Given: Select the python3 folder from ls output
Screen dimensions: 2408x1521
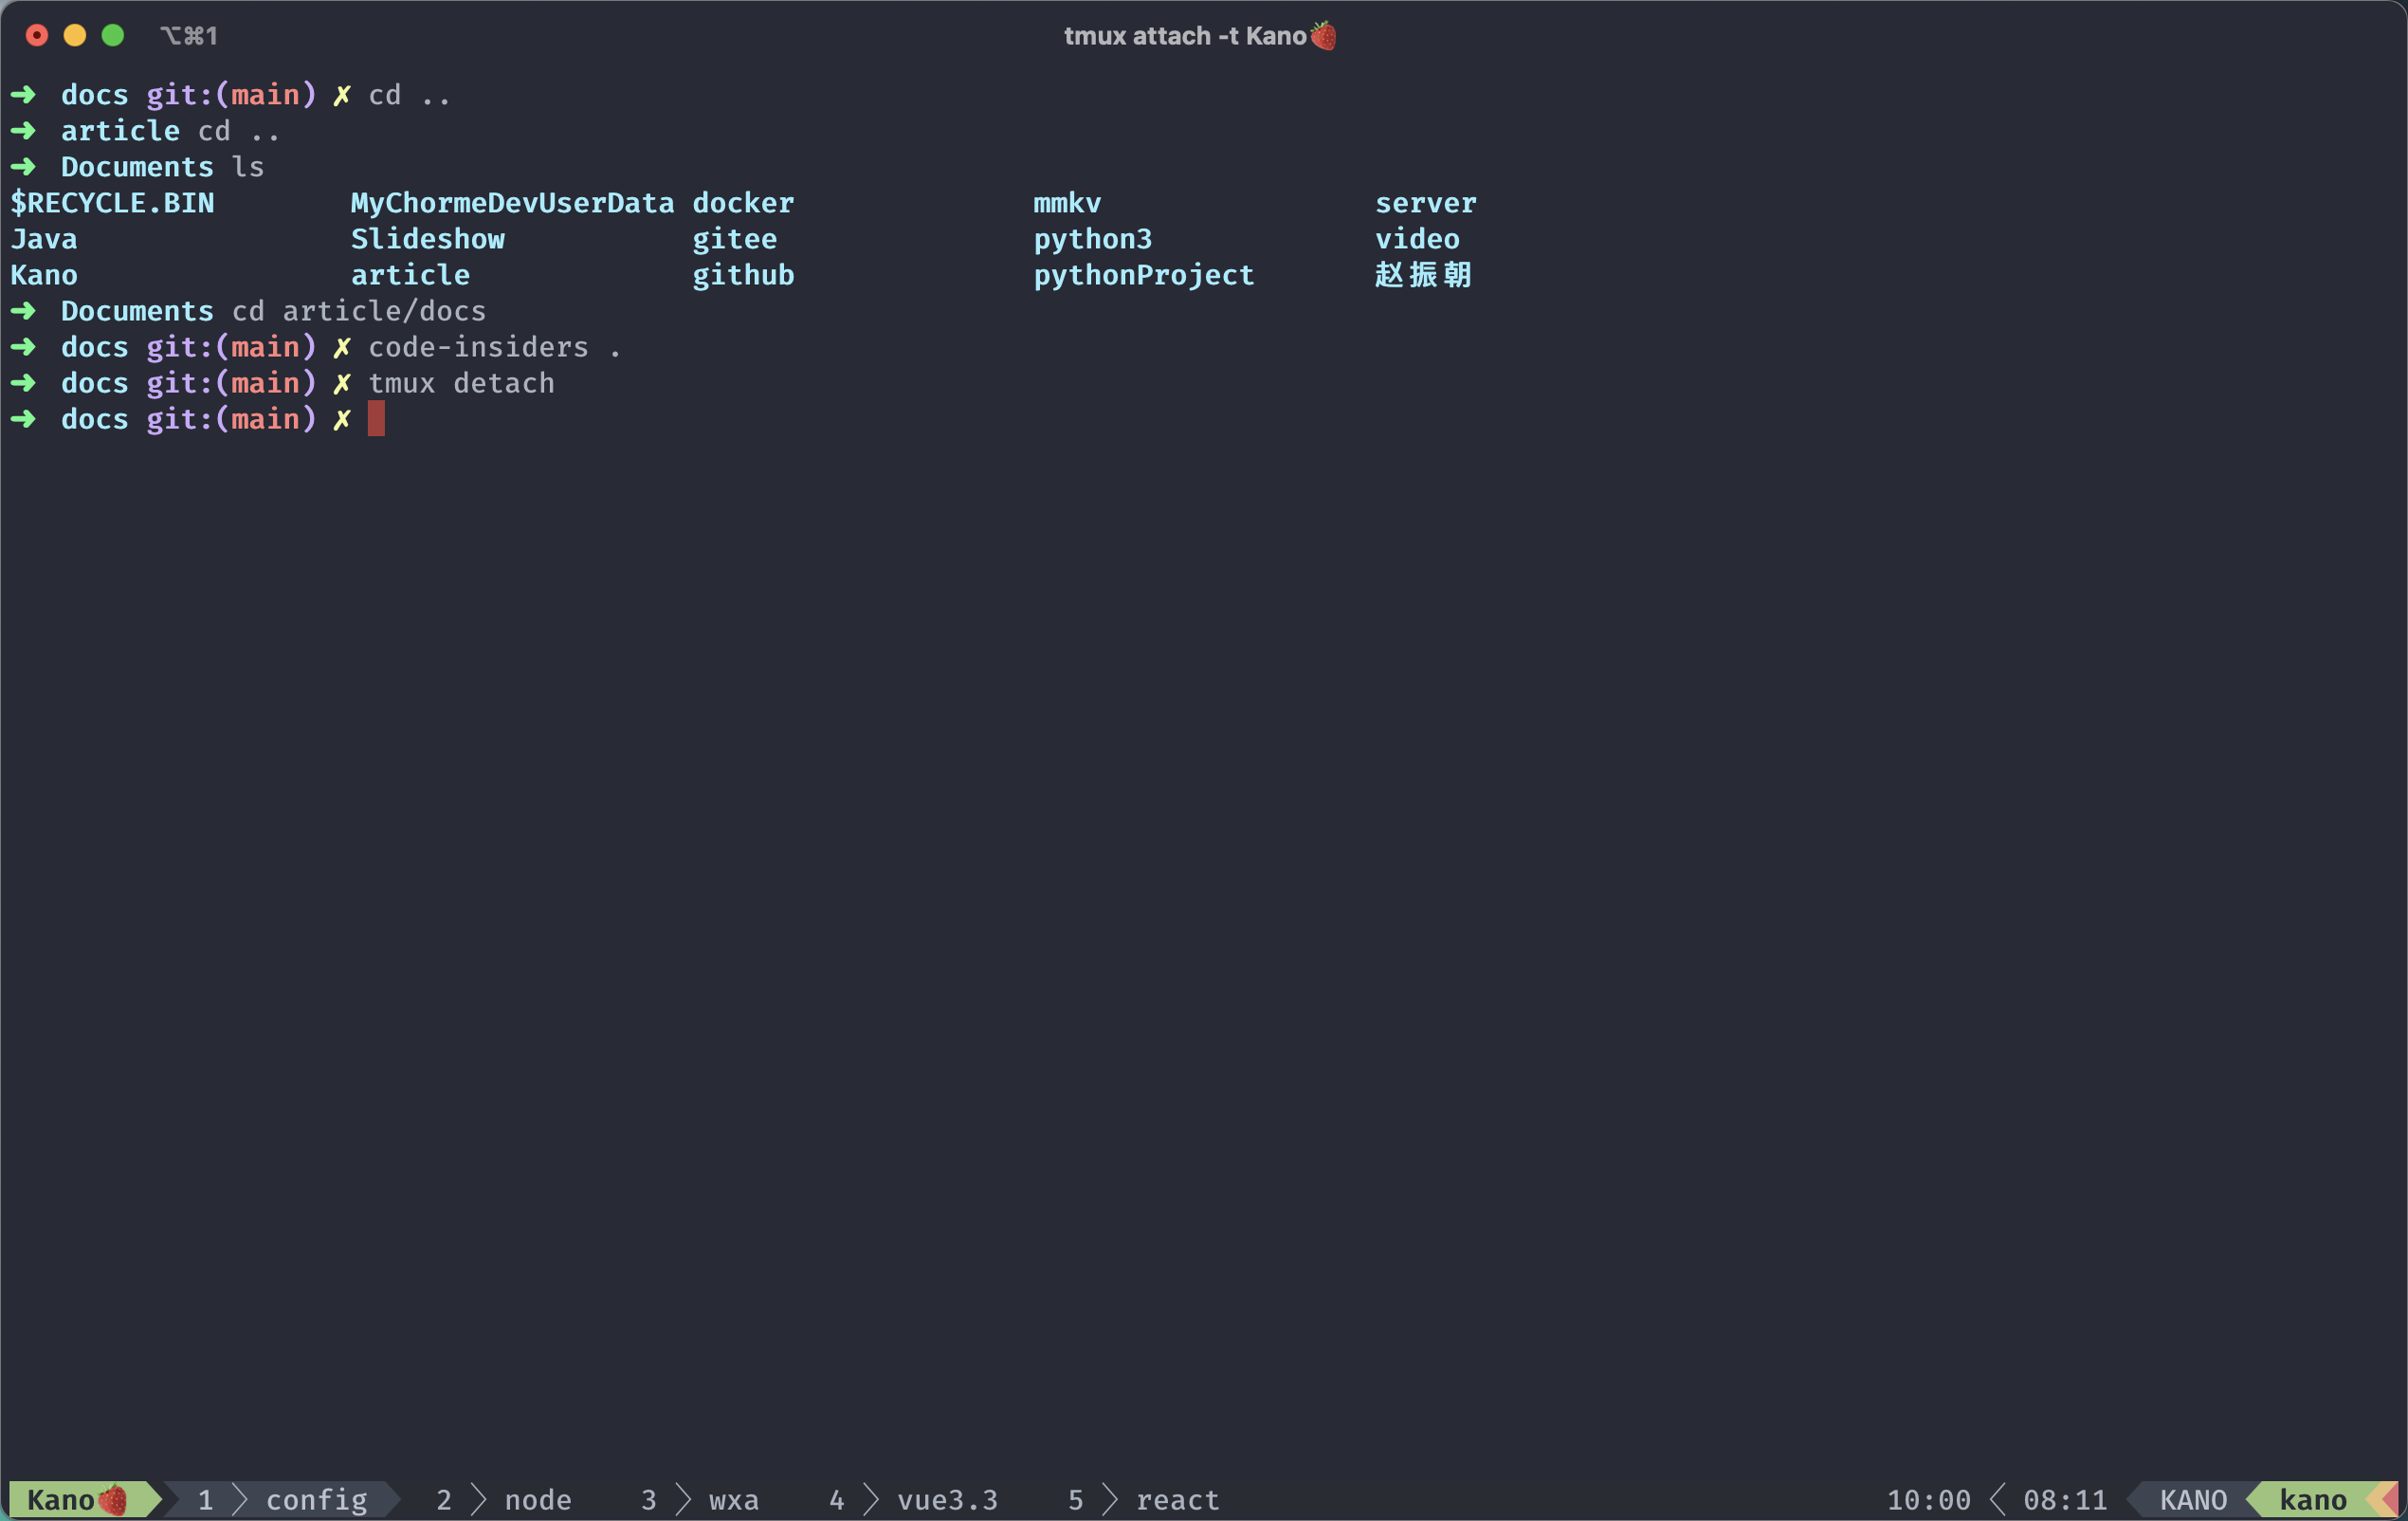Looking at the screenshot, I should [x=1091, y=238].
